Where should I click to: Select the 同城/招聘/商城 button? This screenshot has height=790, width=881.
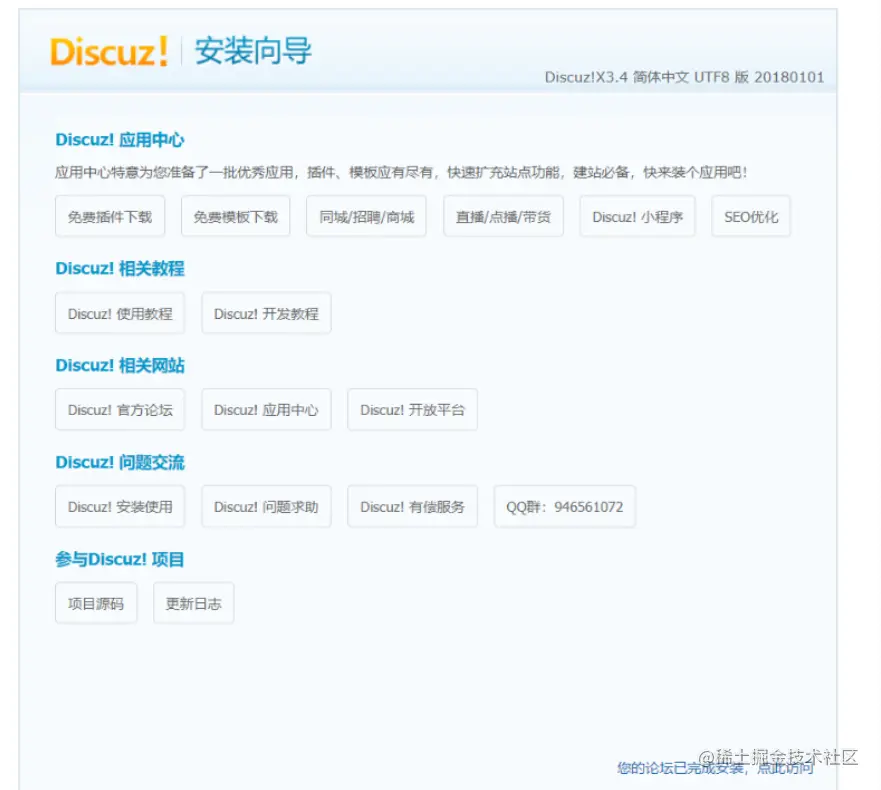(366, 216)
